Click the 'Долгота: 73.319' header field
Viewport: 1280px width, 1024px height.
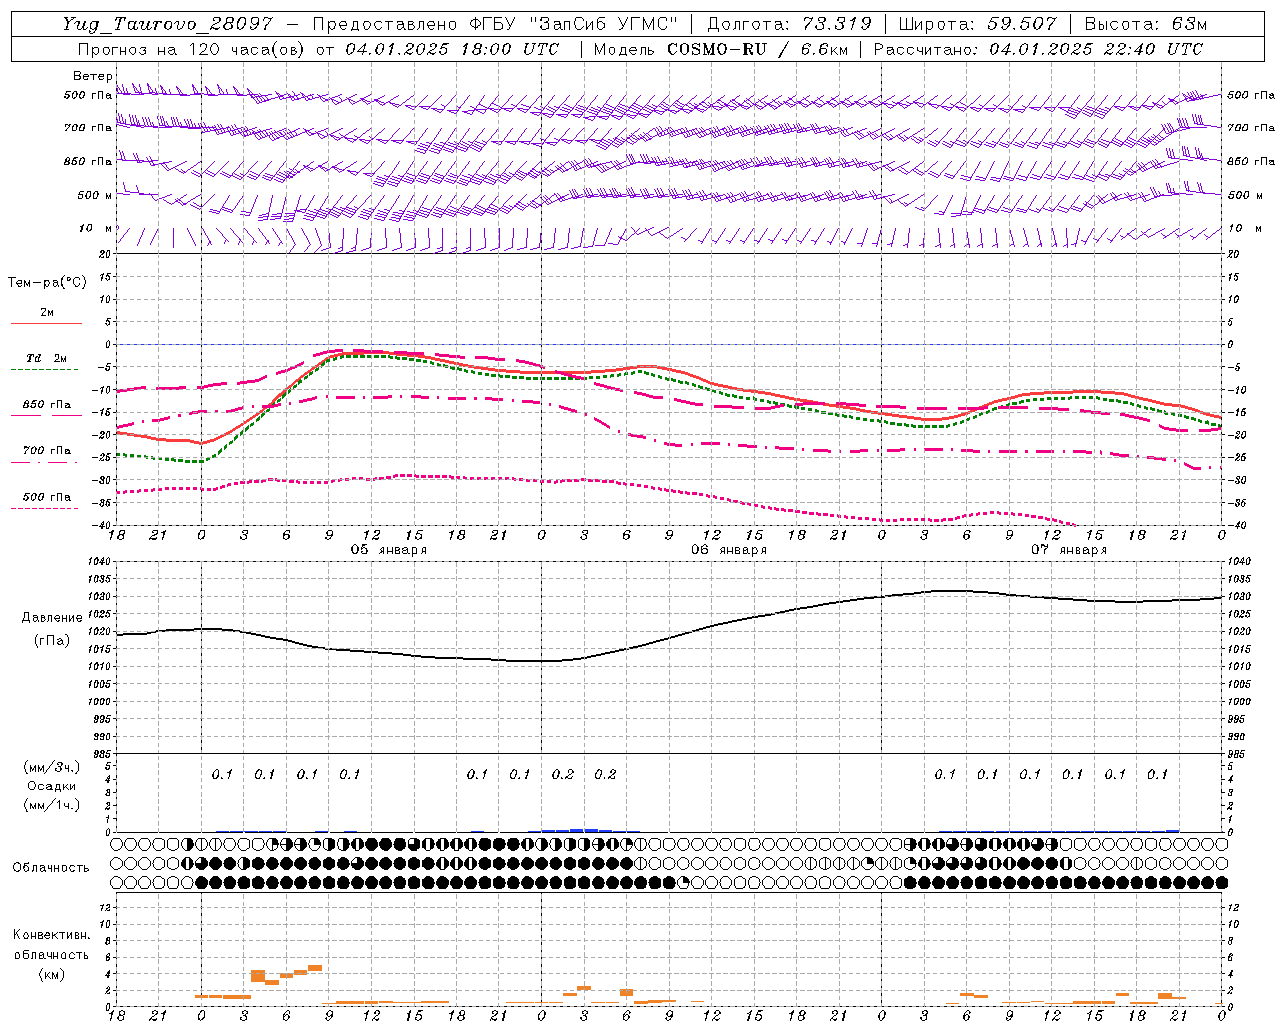[x=789, y=24]
